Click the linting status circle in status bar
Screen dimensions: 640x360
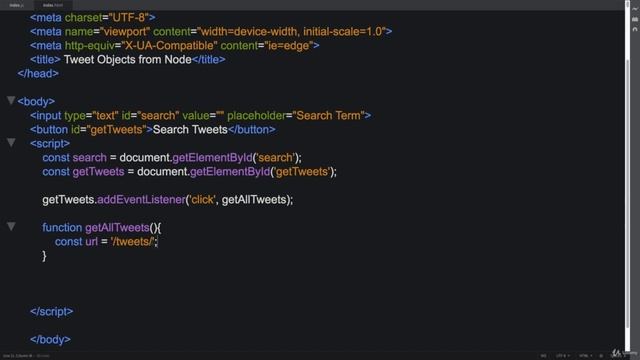click(x=601, y=356)
